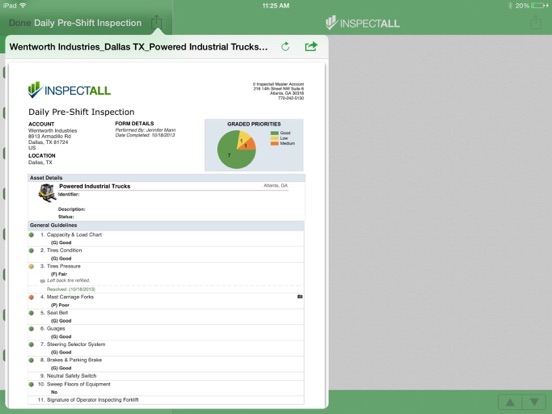This screenshot has height=414, width=552.
Task: Tap the LOCATION heading
Action: click(42, 156)
